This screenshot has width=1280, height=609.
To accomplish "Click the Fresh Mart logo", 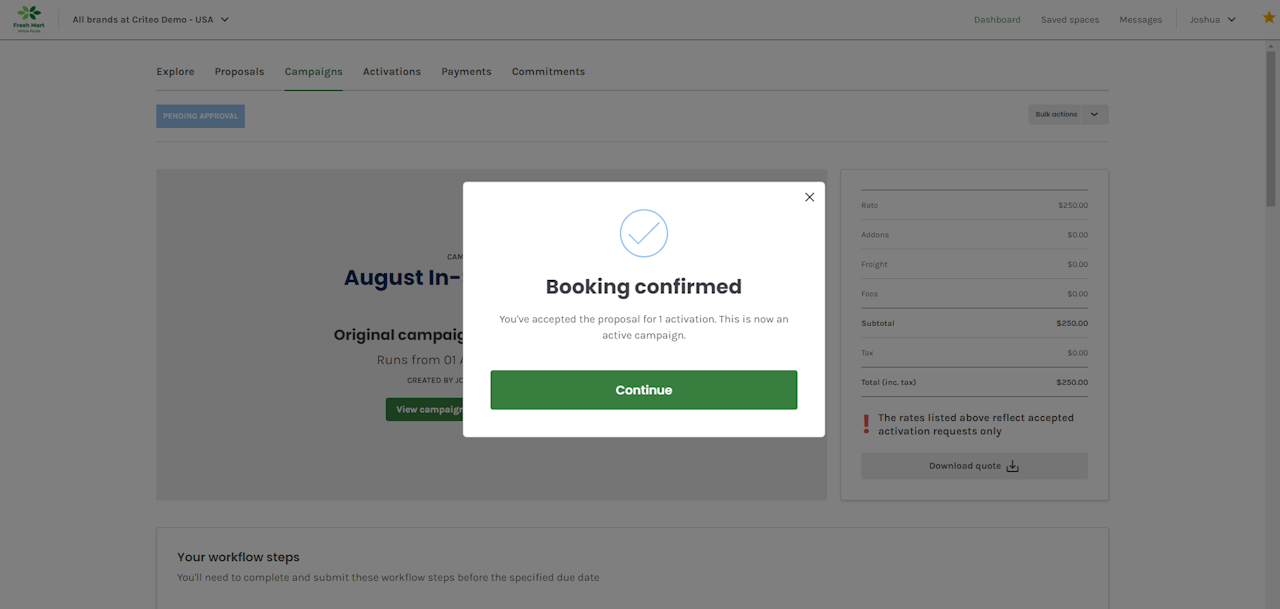I will tap(28, 19).
